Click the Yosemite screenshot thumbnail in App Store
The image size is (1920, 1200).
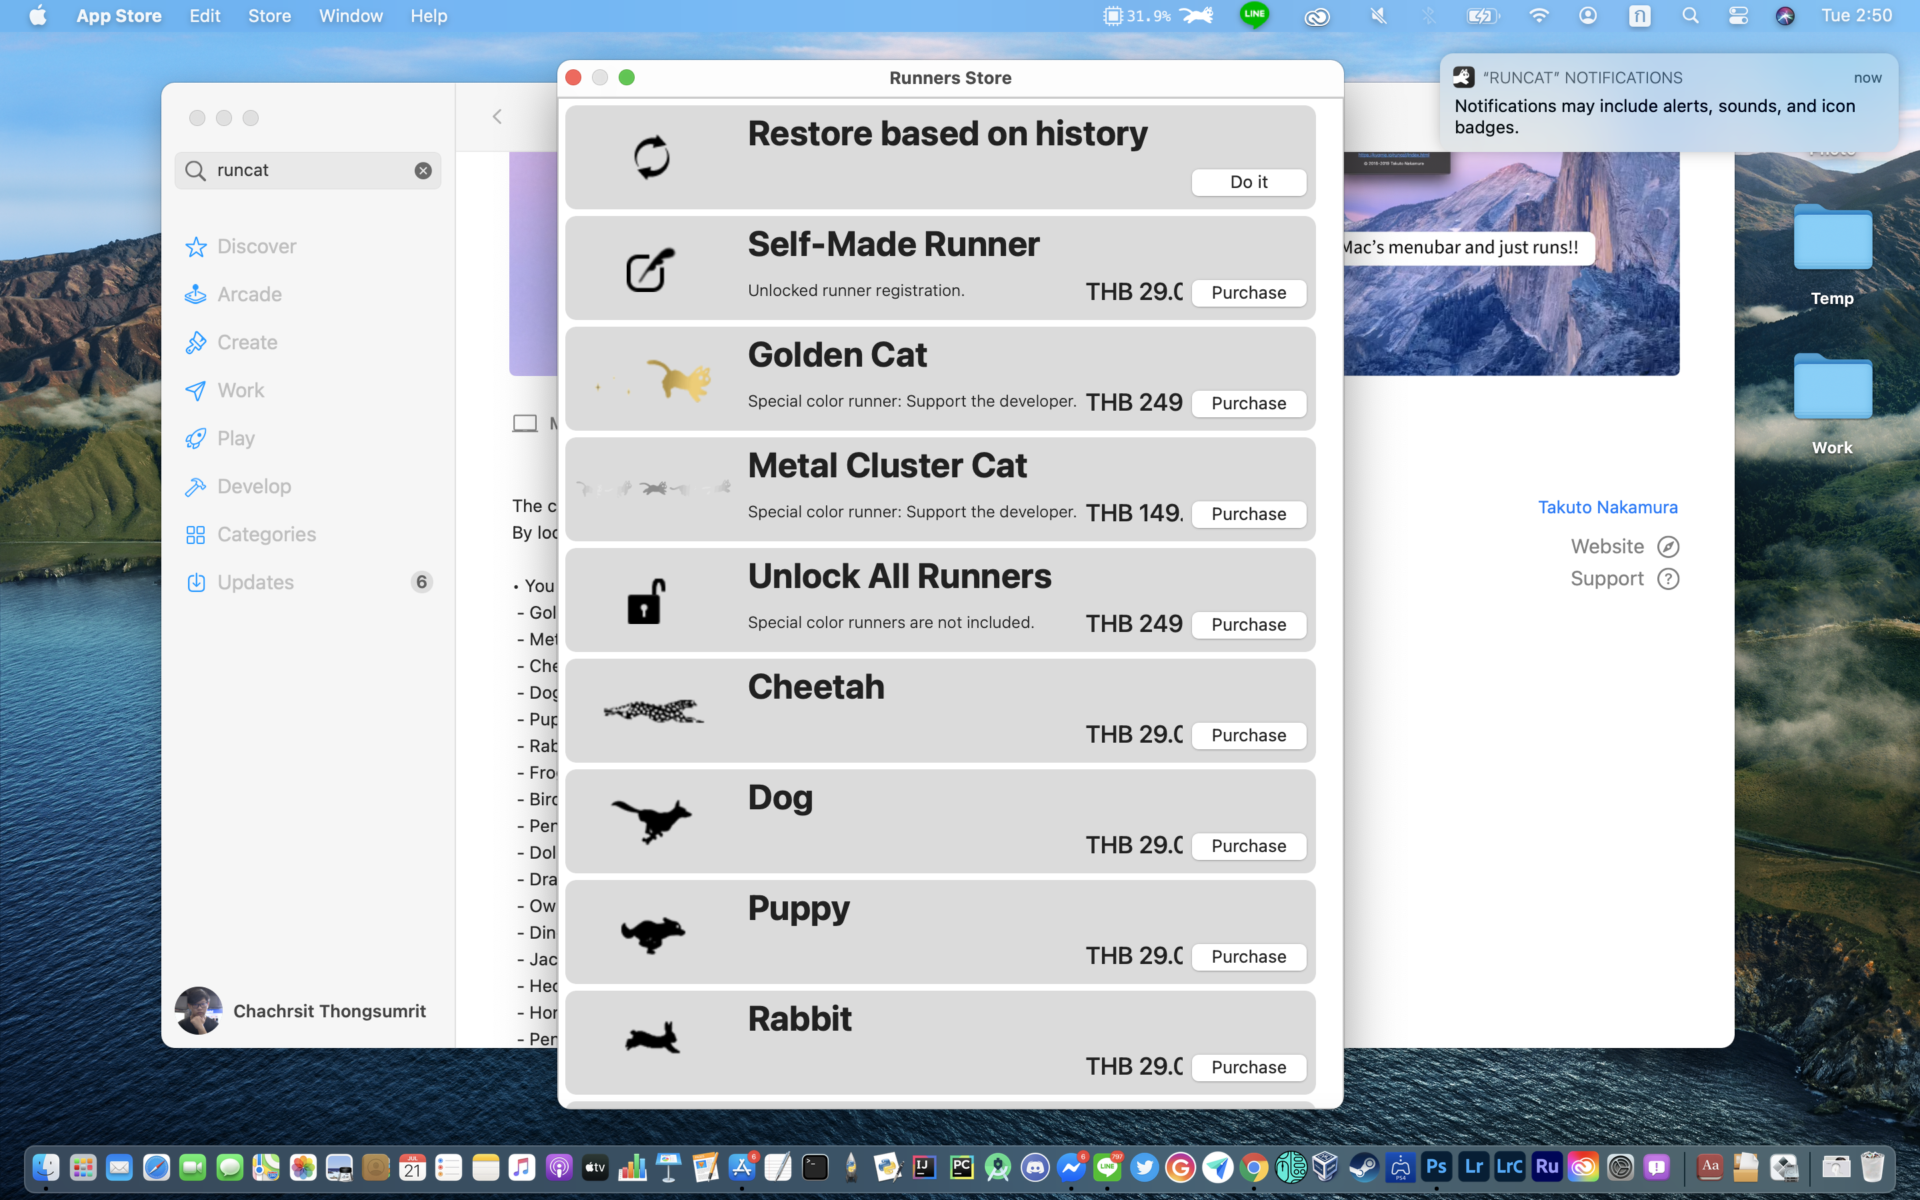[1511, 264]
